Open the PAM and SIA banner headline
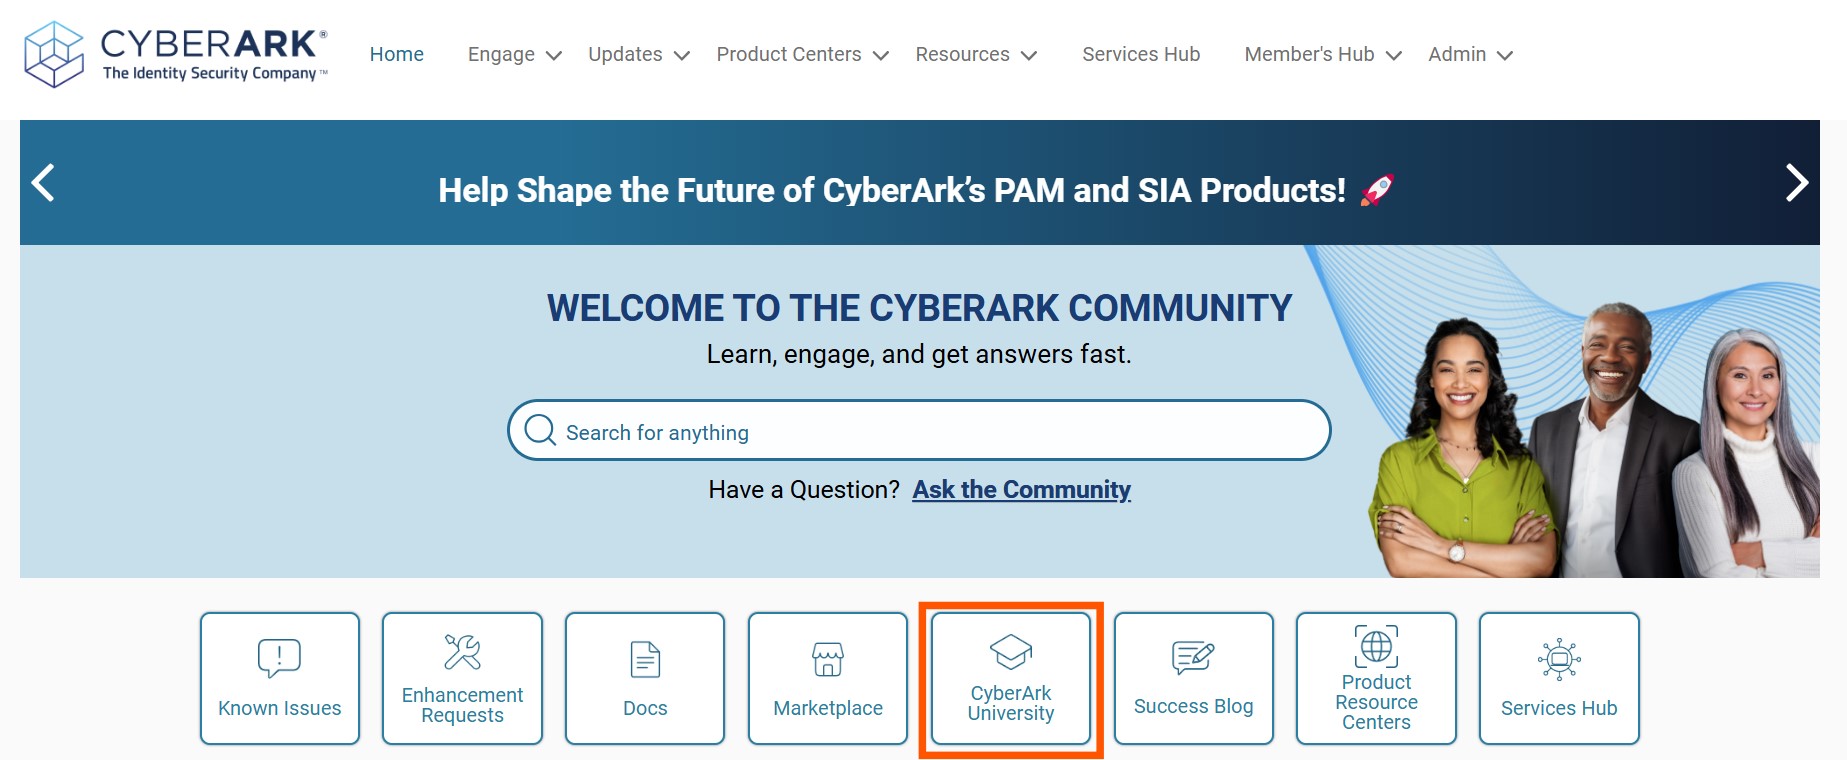 [916, 190]
